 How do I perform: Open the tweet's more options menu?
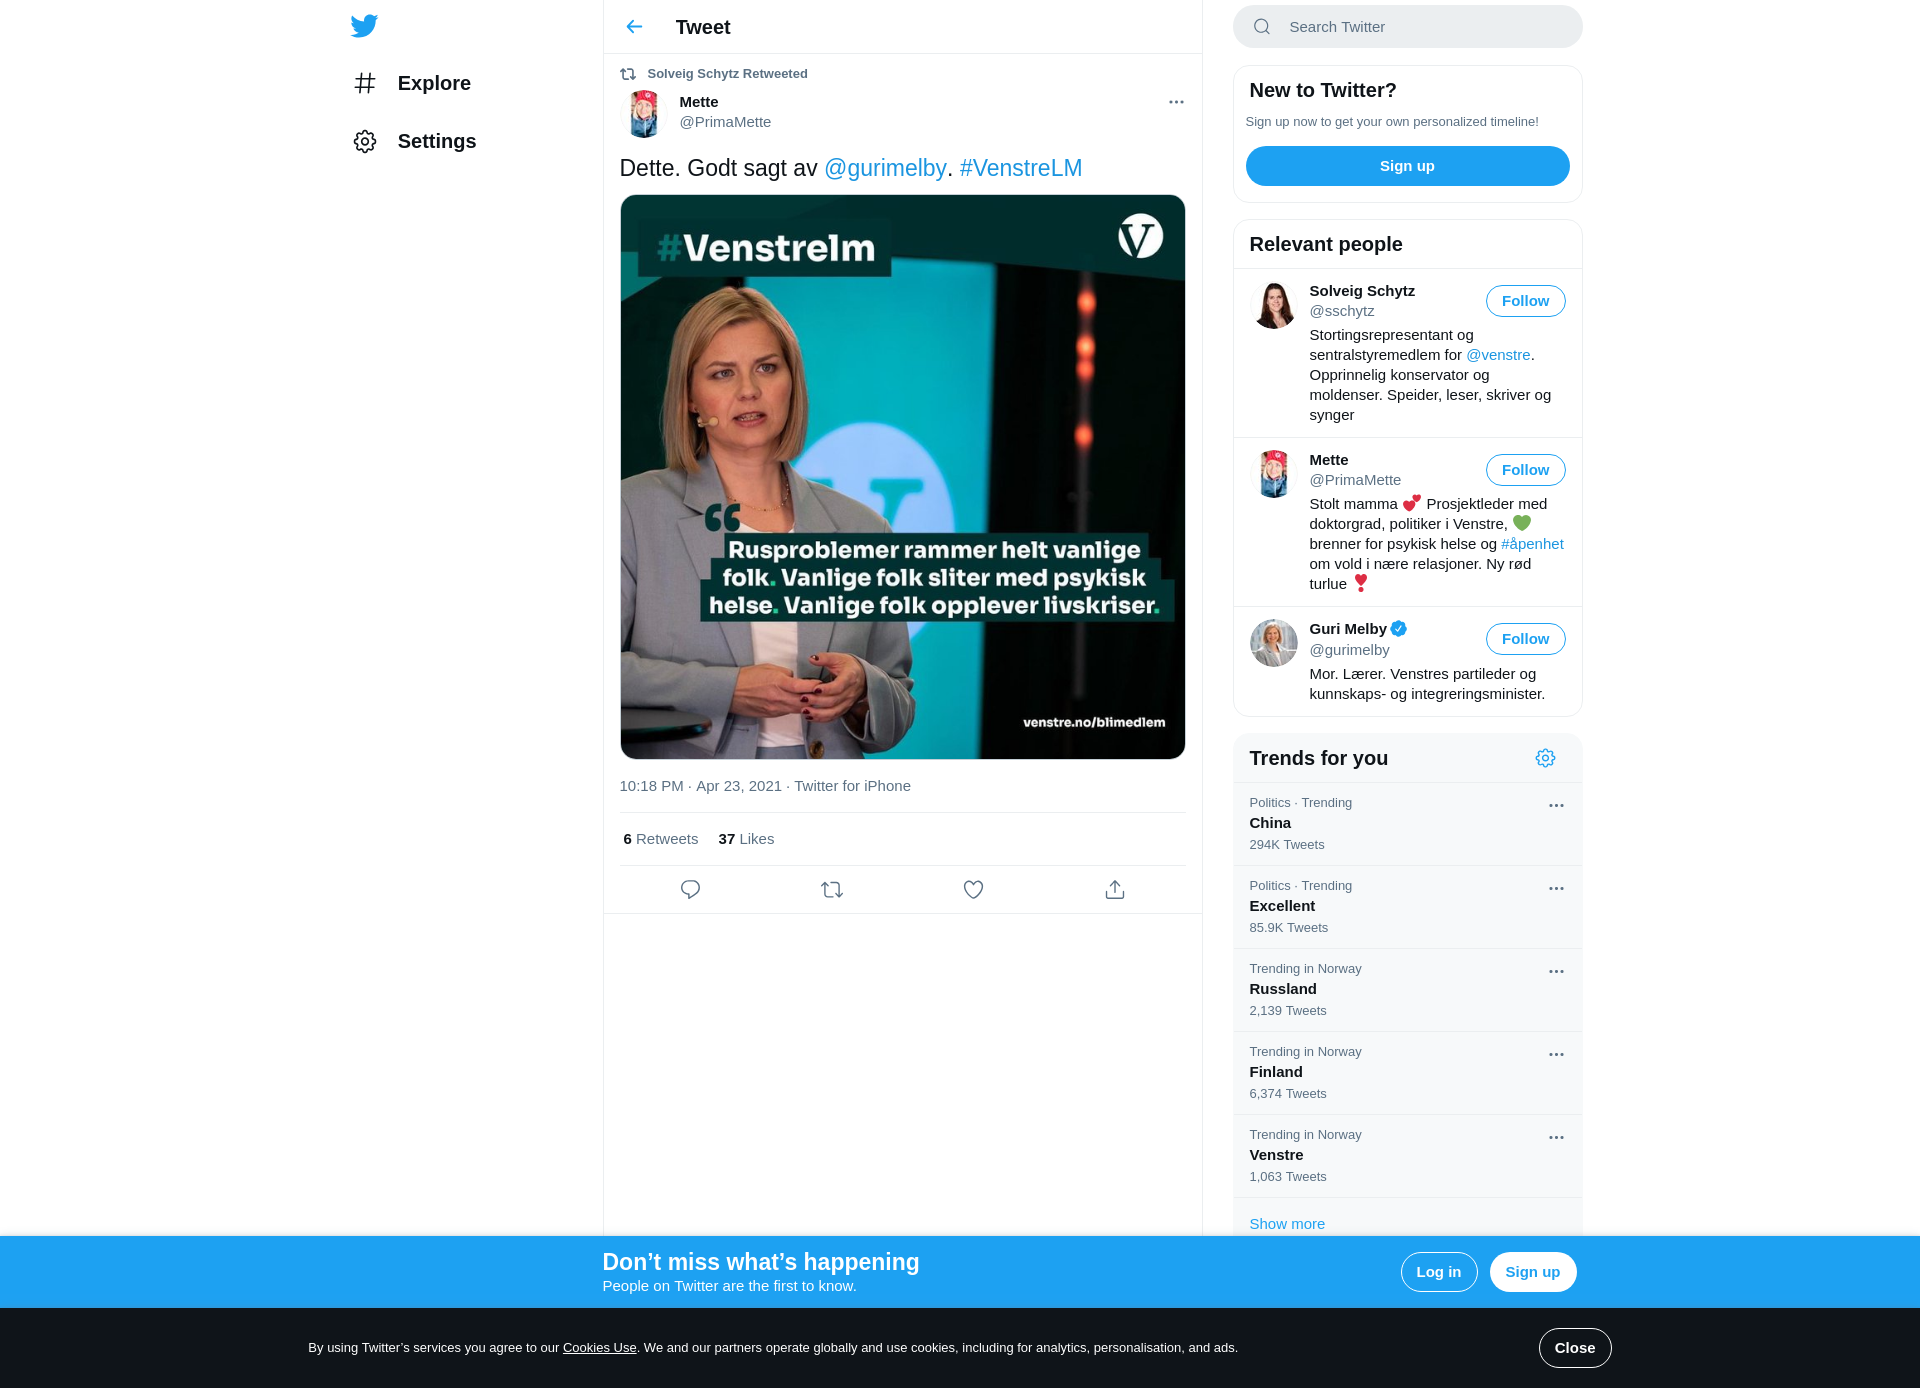(1176, 102)
